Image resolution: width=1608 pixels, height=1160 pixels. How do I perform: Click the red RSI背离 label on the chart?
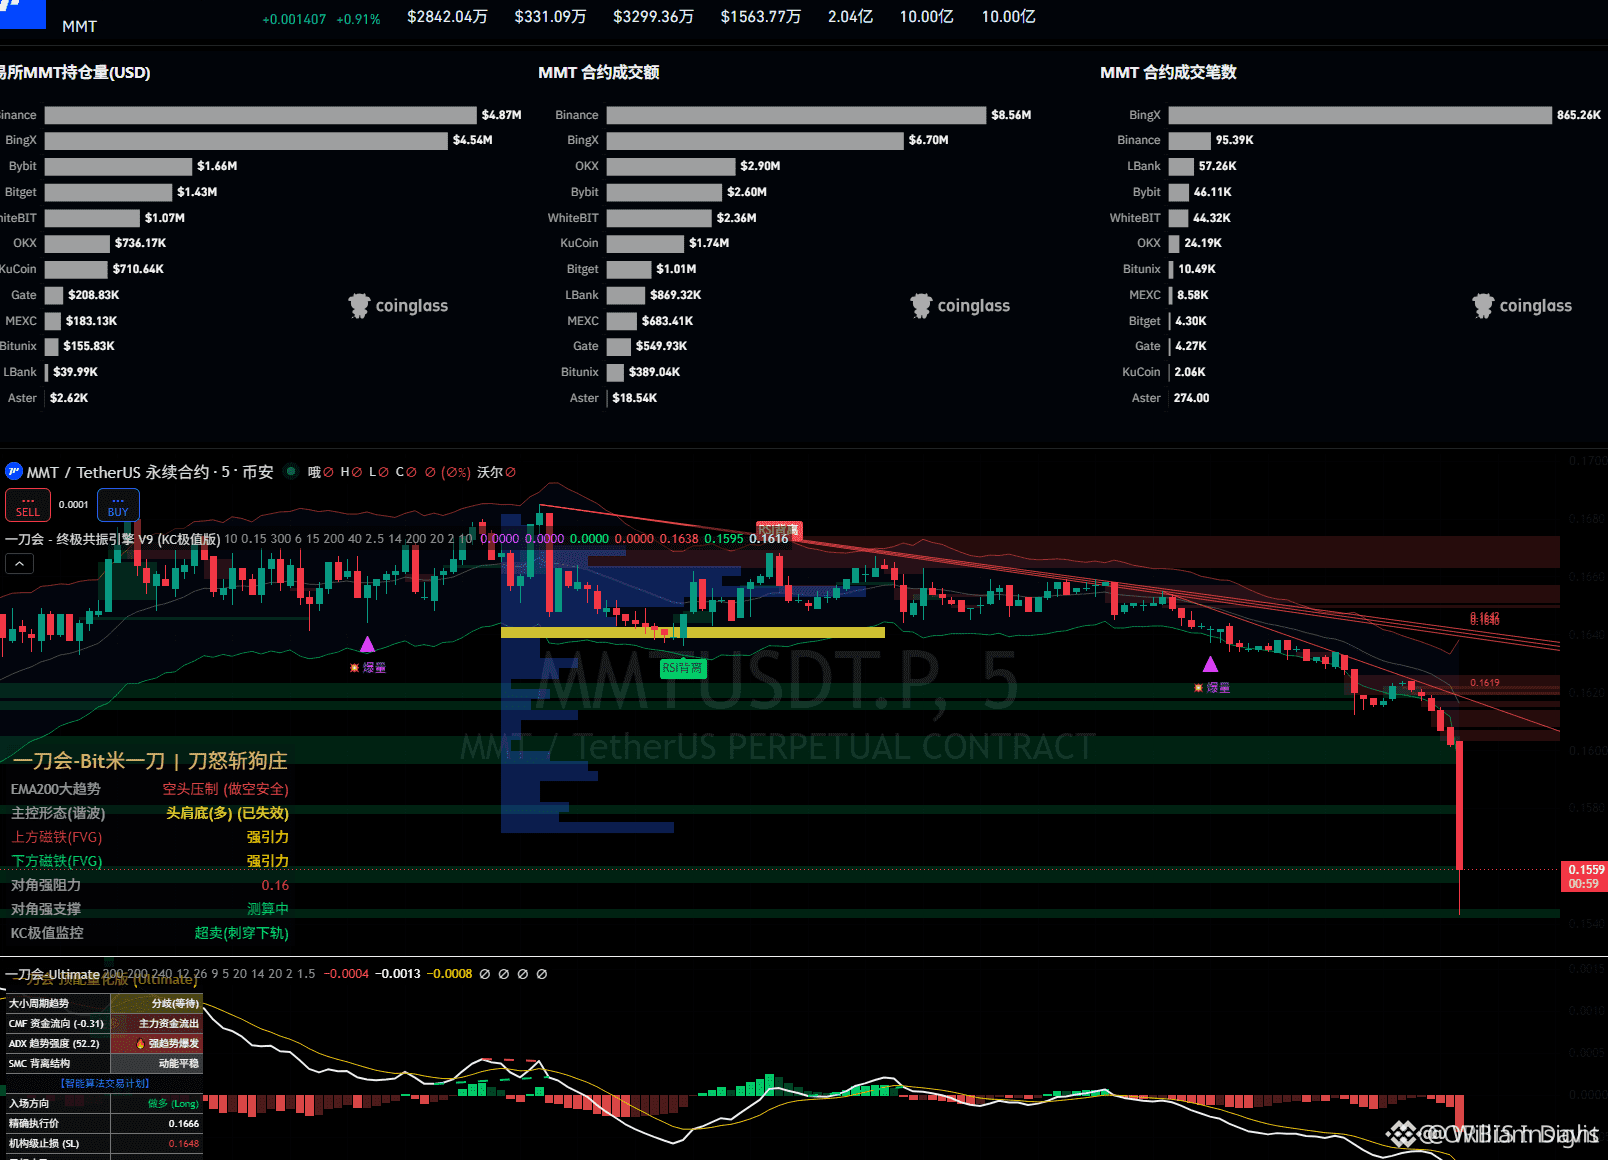coord(779,530)
